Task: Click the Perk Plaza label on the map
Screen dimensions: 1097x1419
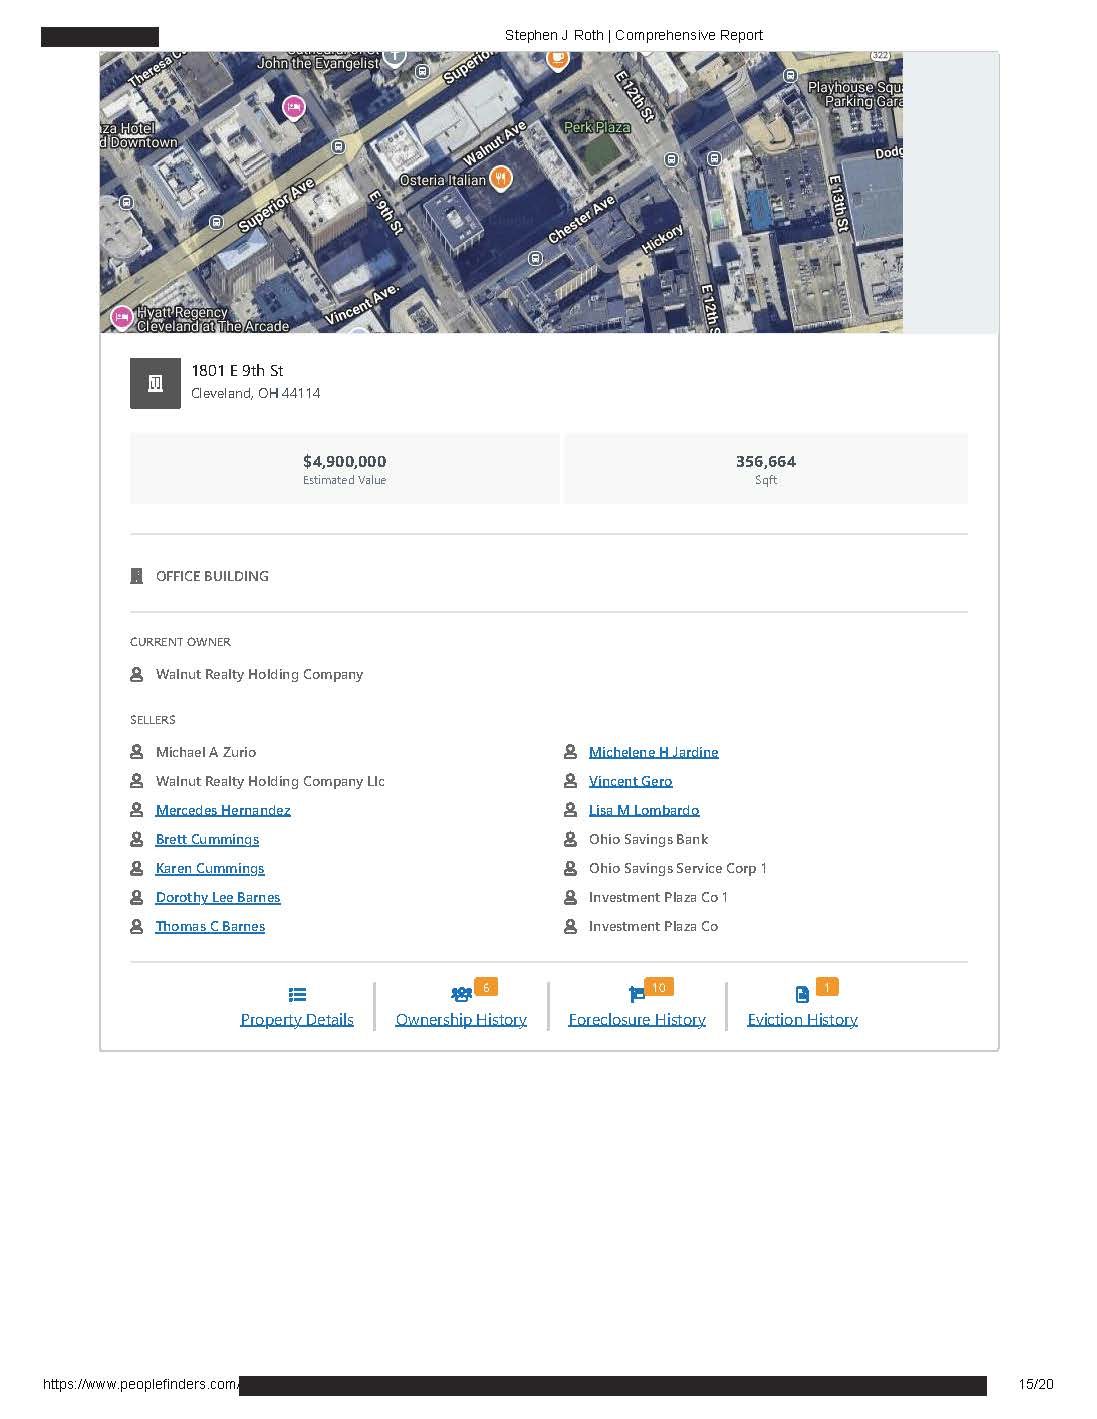Action: point(597,127)
